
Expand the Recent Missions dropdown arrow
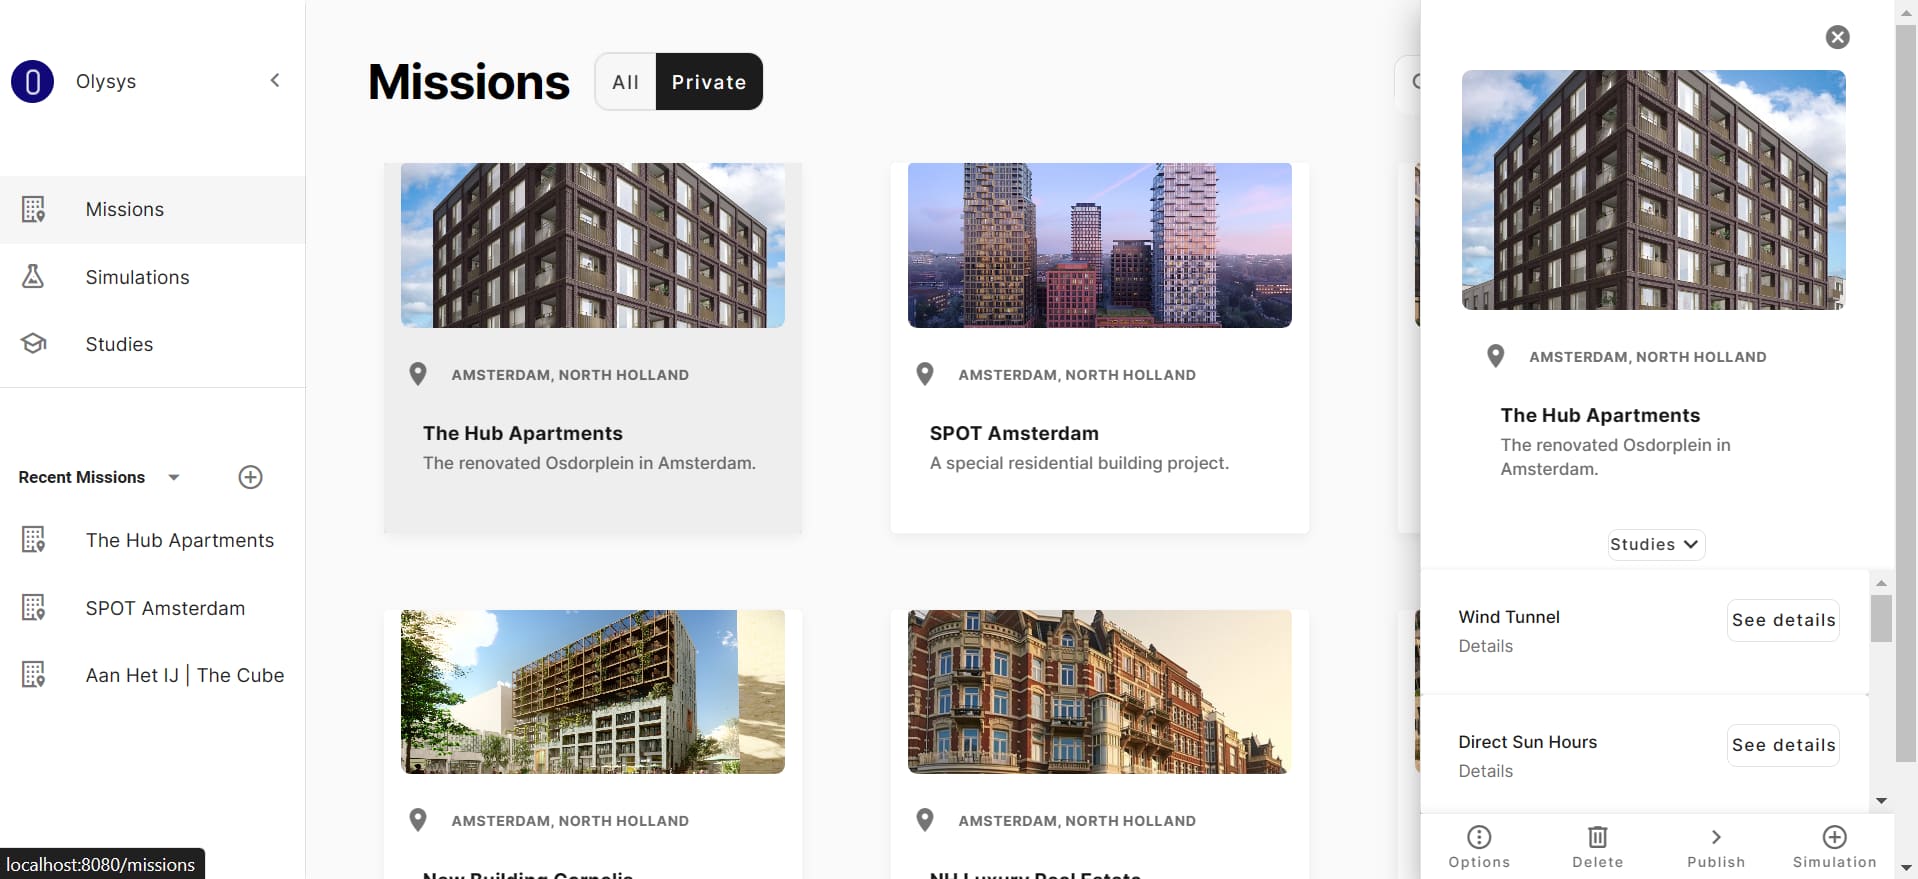174,477
